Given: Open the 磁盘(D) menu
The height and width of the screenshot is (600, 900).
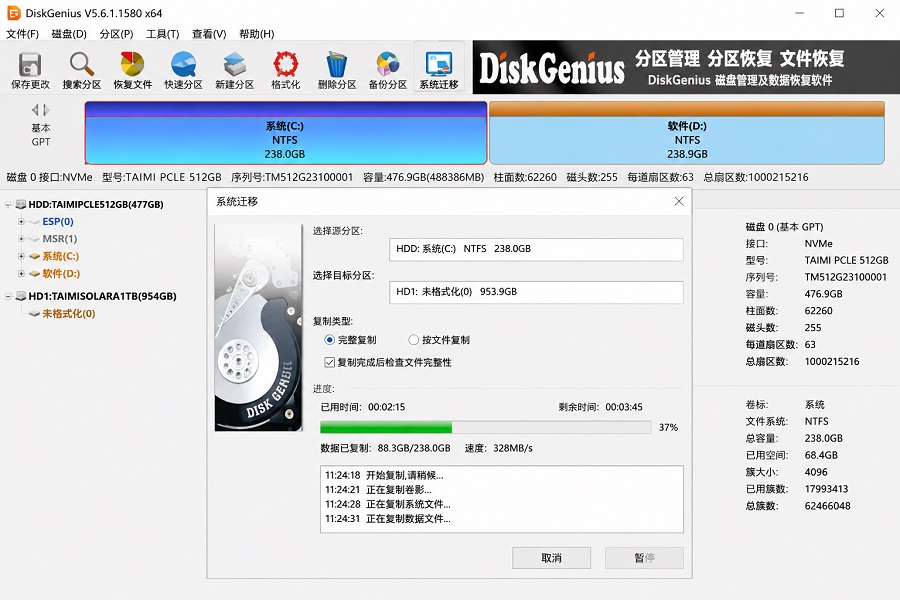Looking at the screenshot, I should (x=69, y=34).
